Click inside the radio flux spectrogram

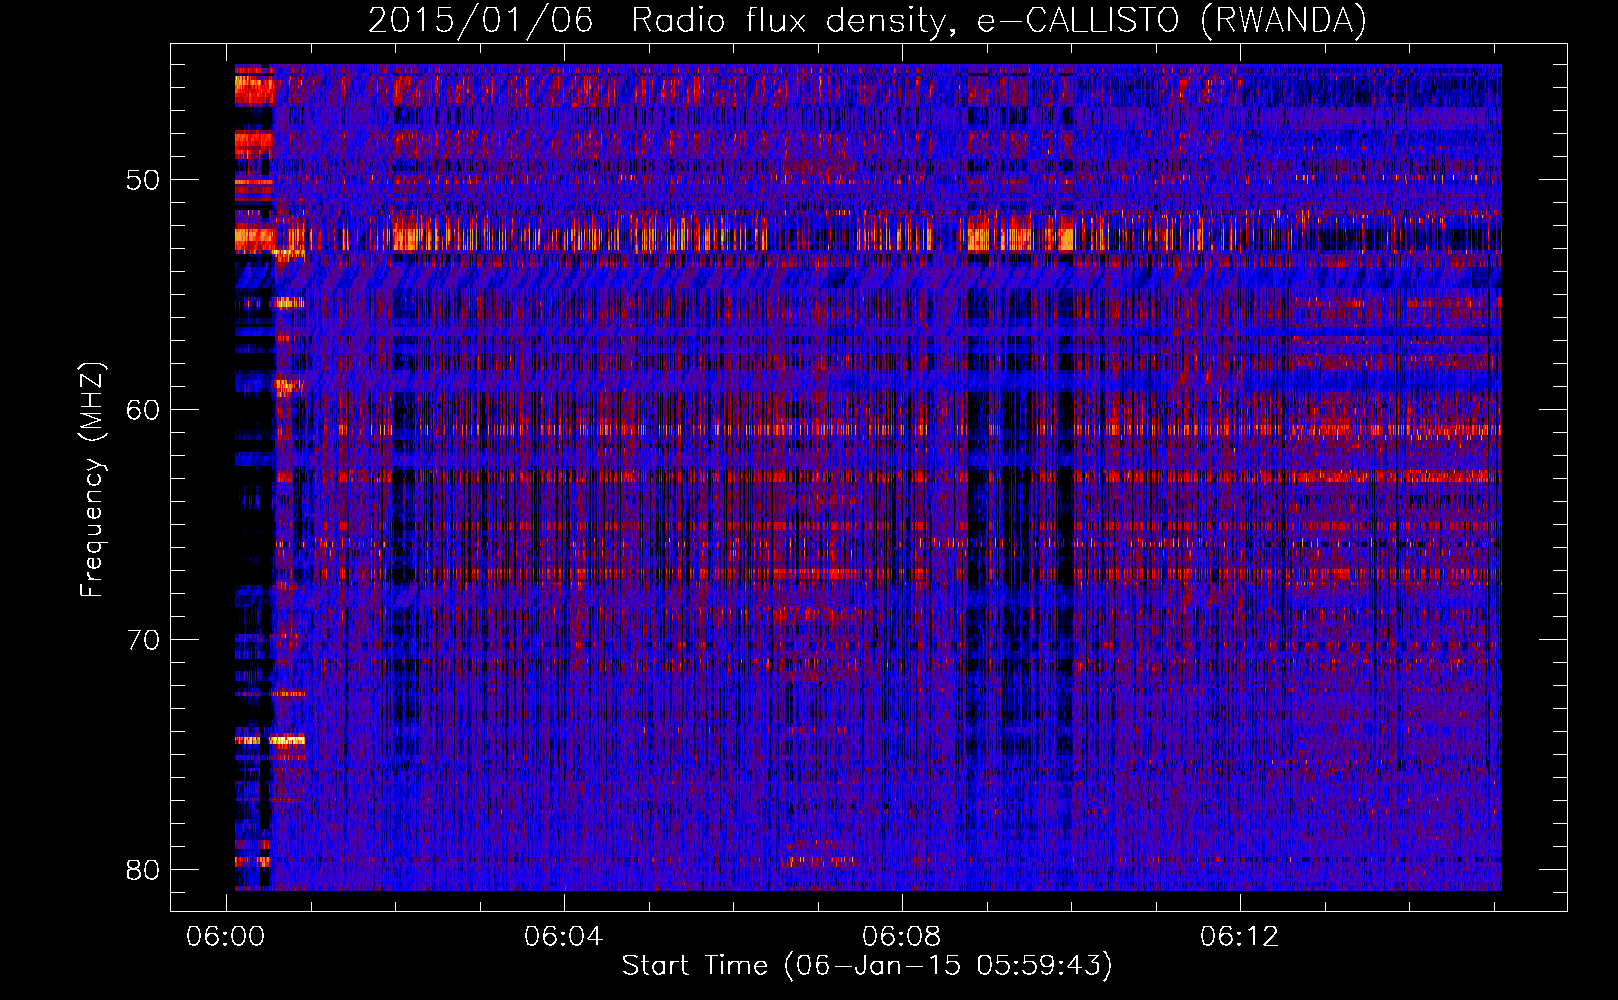tap(868, 477)
